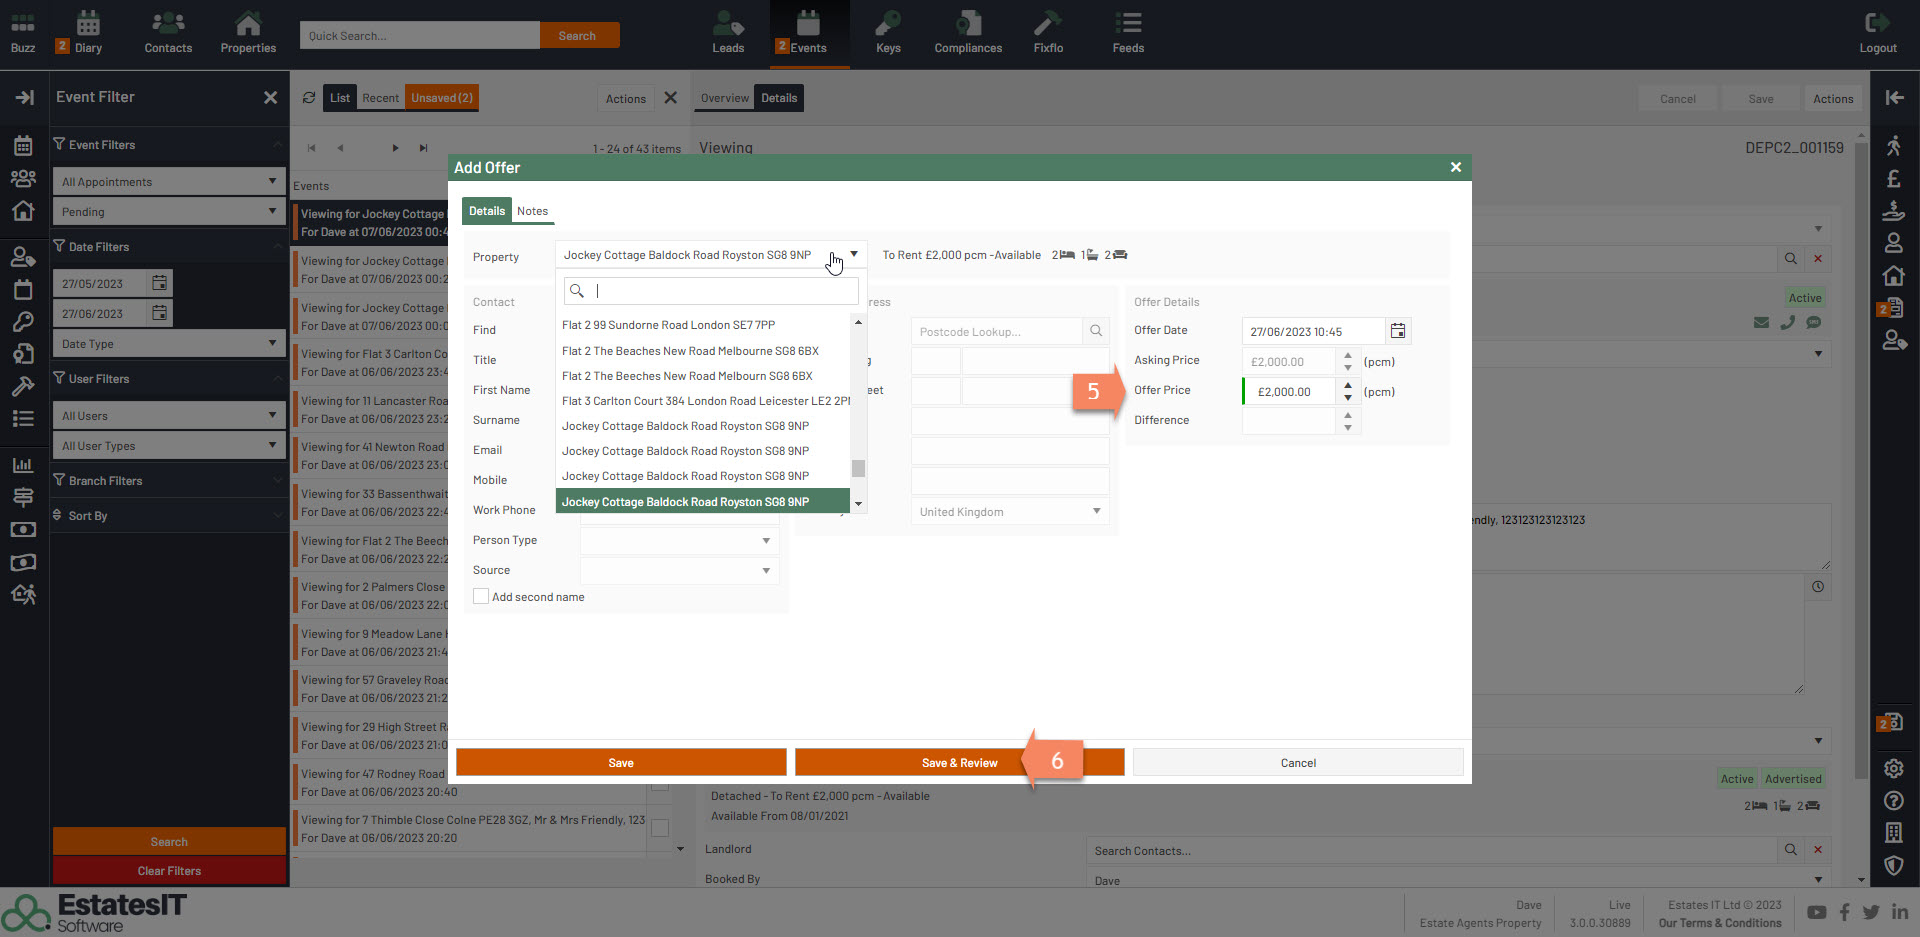Open the Keys section in top navigation
Viewport: 1920px width, 937px height.
pos(887,33)
